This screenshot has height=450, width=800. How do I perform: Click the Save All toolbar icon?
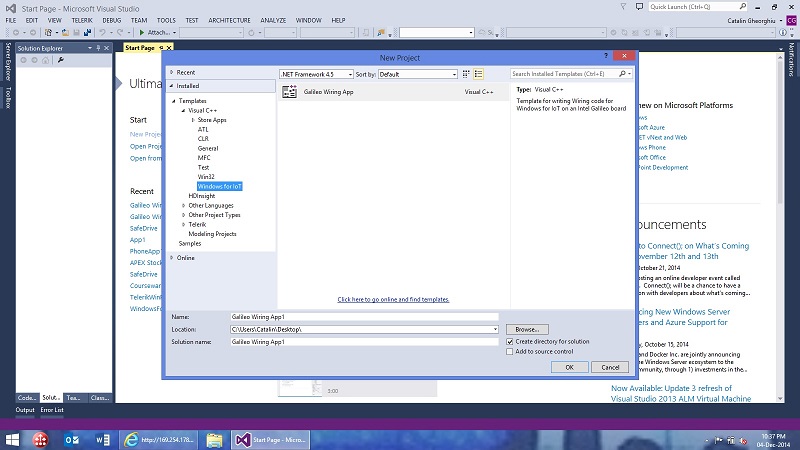pos(87,32)
